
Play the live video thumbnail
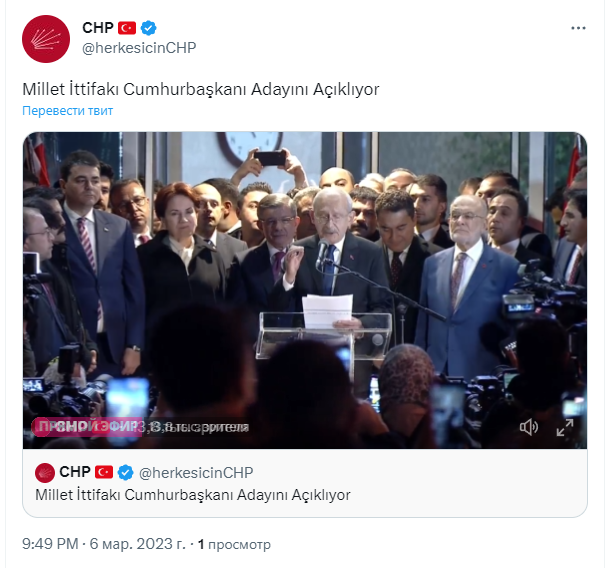click(x=305, y=290)
